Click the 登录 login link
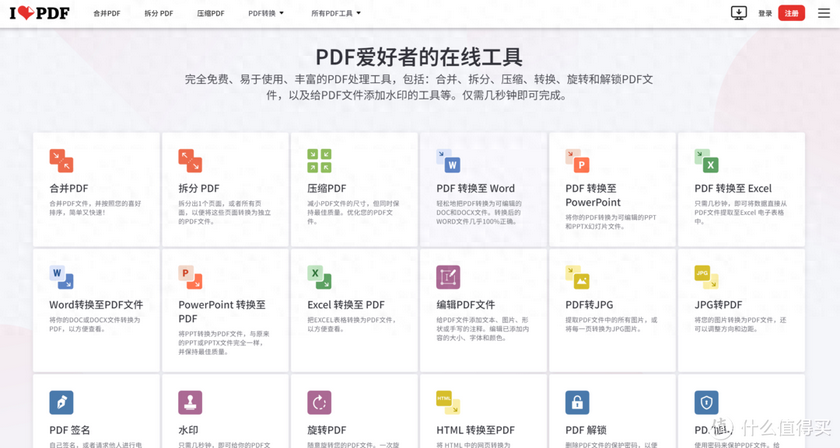 (x=765, y=13)
